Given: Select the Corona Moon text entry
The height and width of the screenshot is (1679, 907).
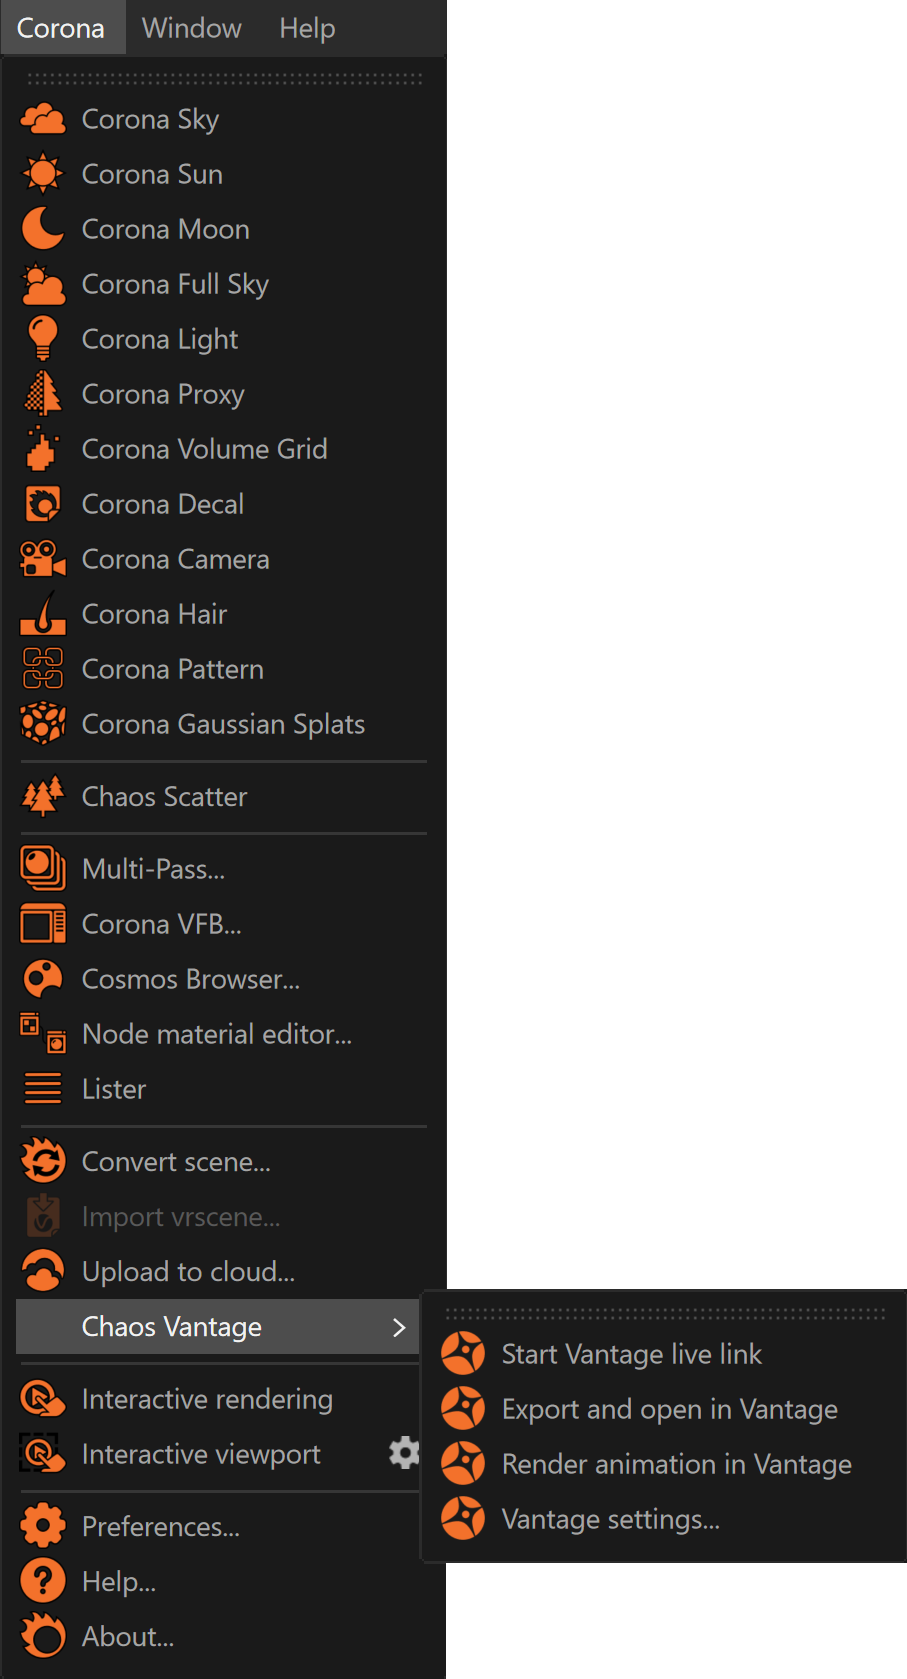Looking at the screenshot, I should click(166, 229).
